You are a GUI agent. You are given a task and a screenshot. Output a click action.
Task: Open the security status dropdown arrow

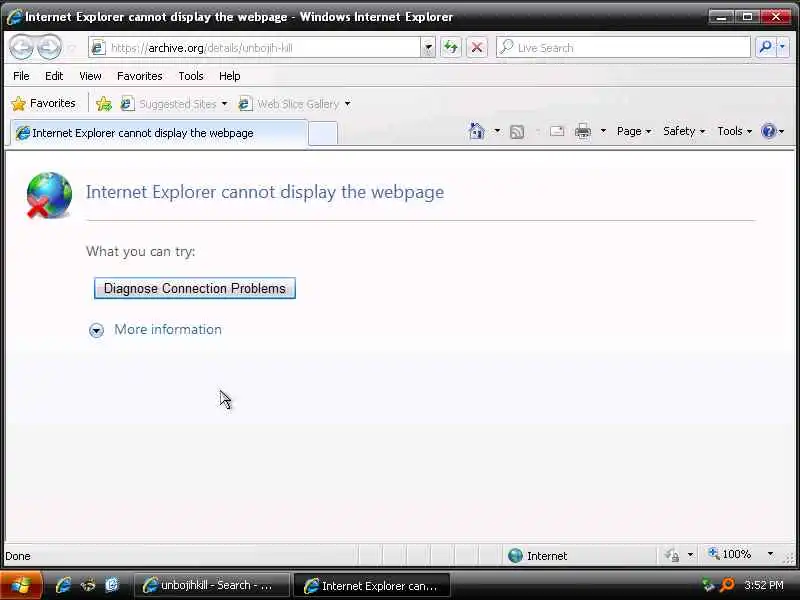click(x=690, y=555)
